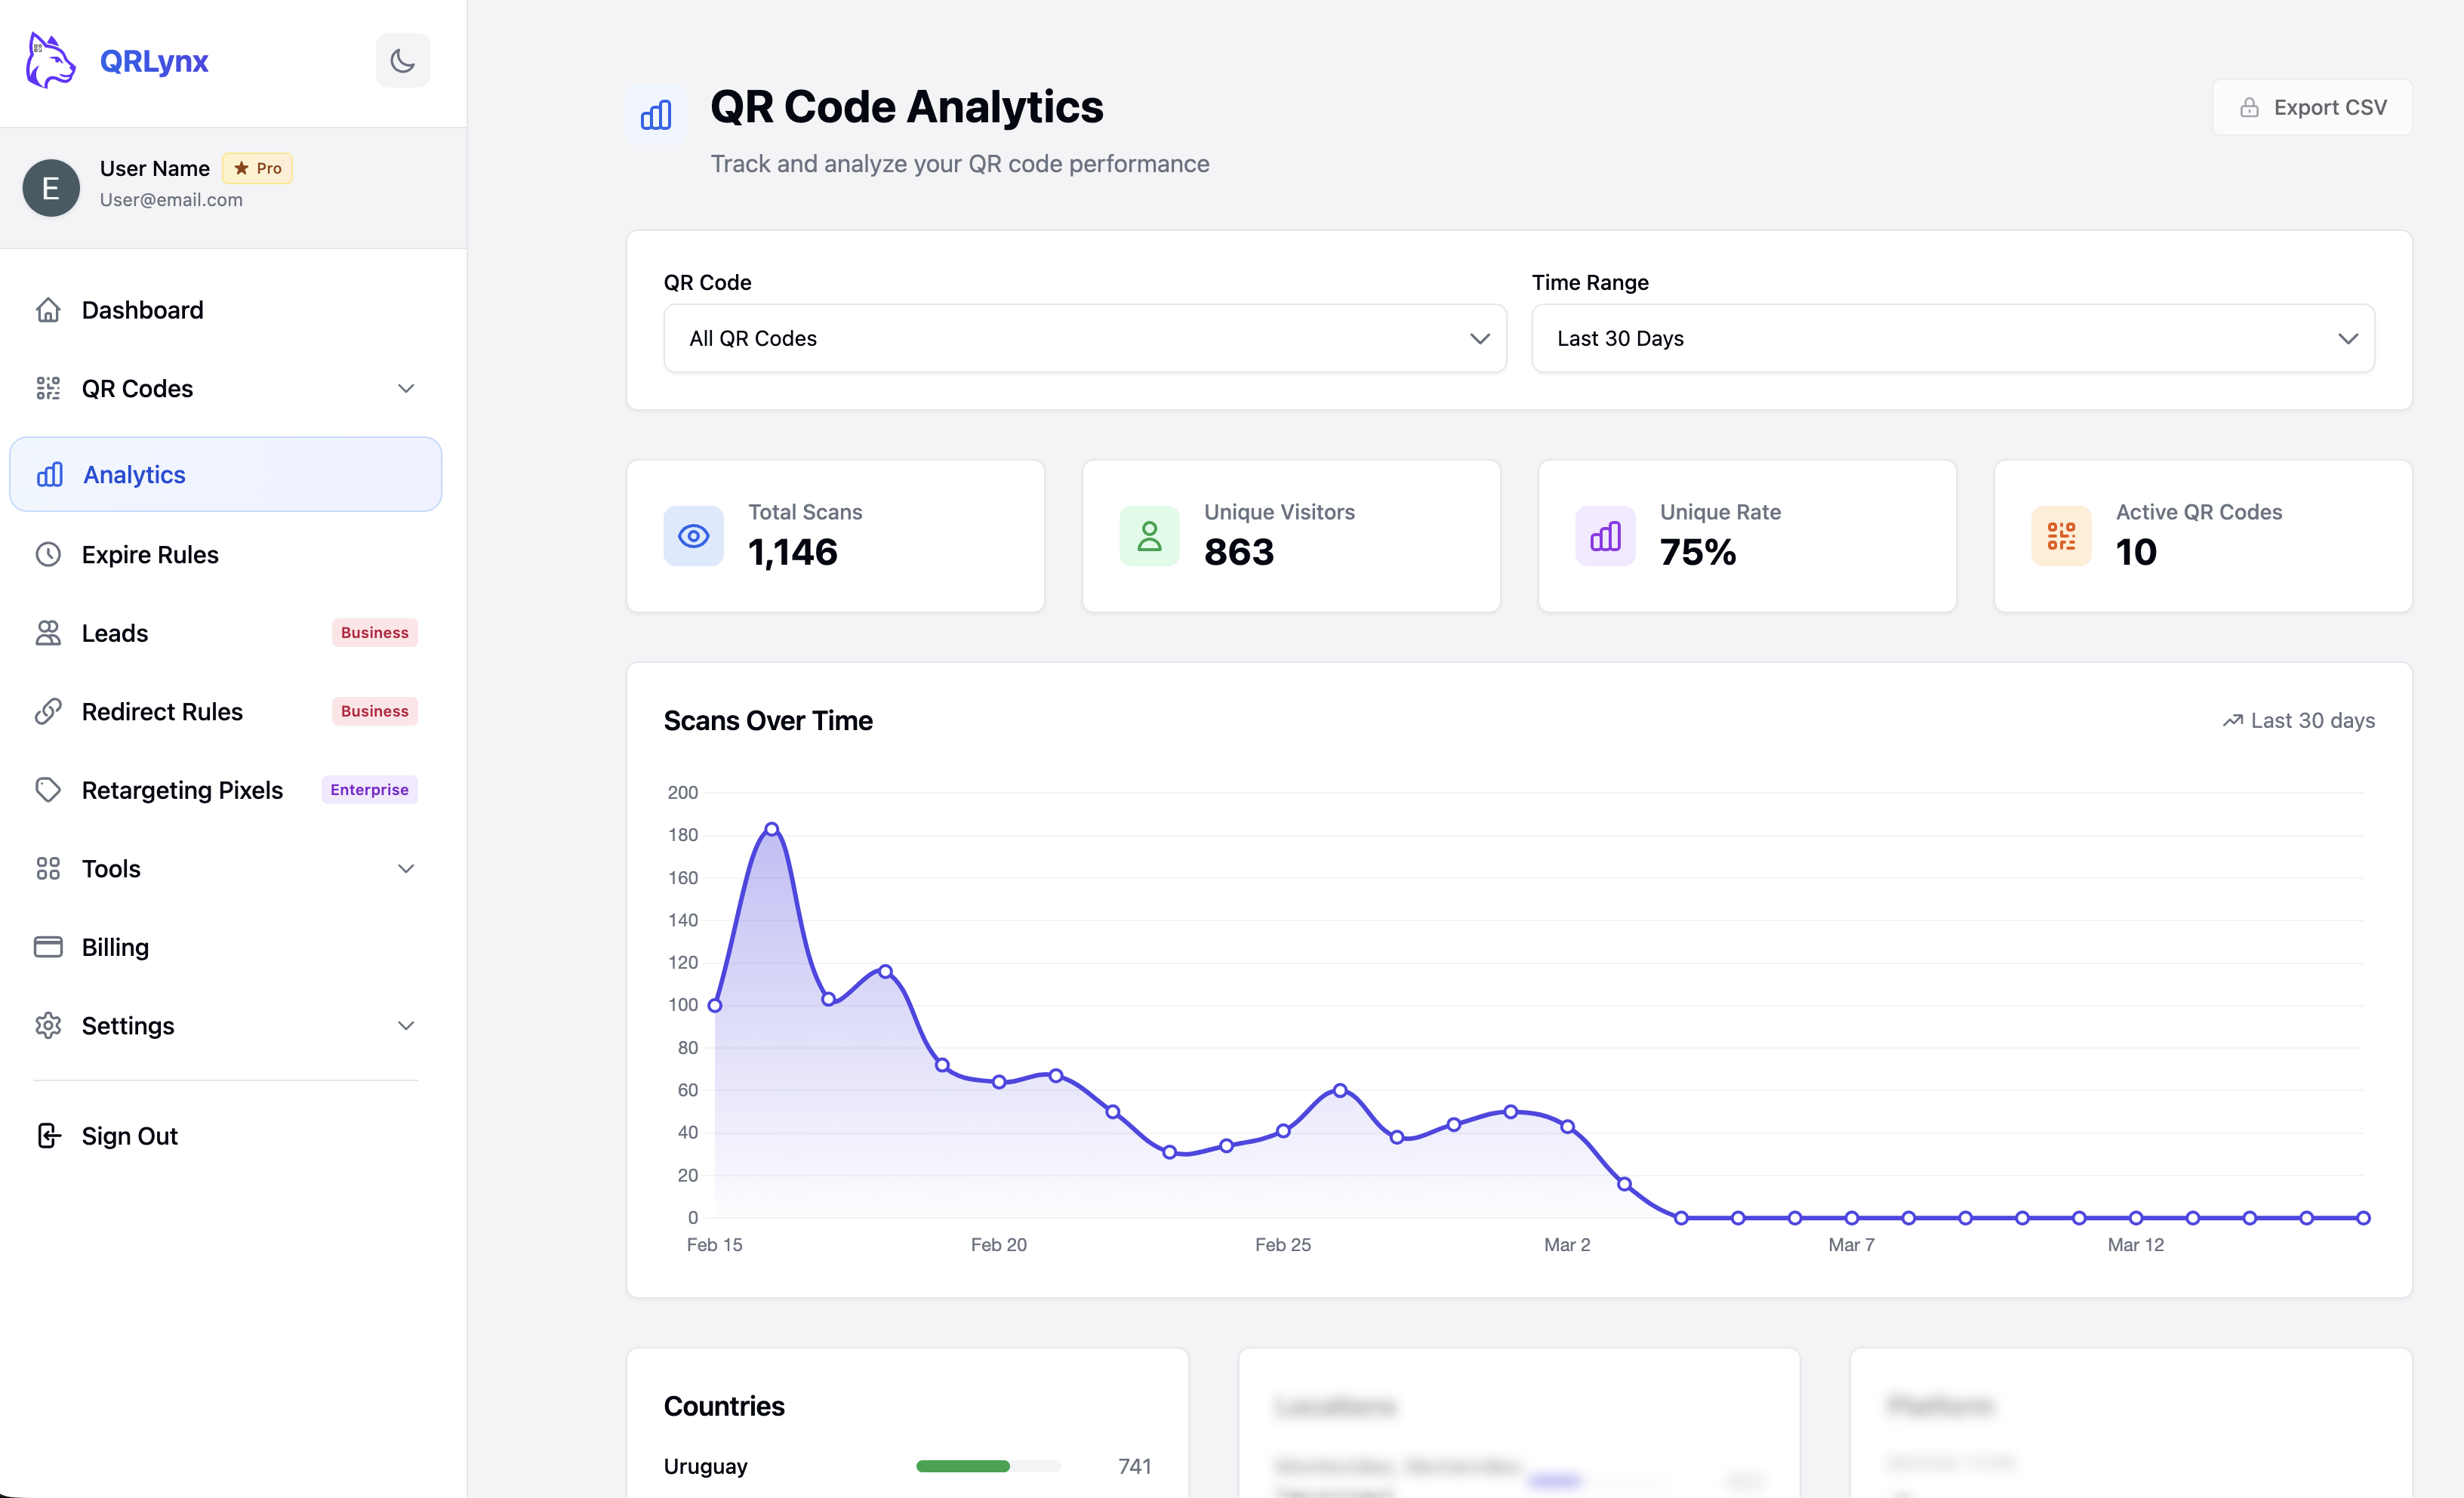This screenshot has height=1498, width=2464.
Task: Click the user avatar circle
Action: coord(50,187)
